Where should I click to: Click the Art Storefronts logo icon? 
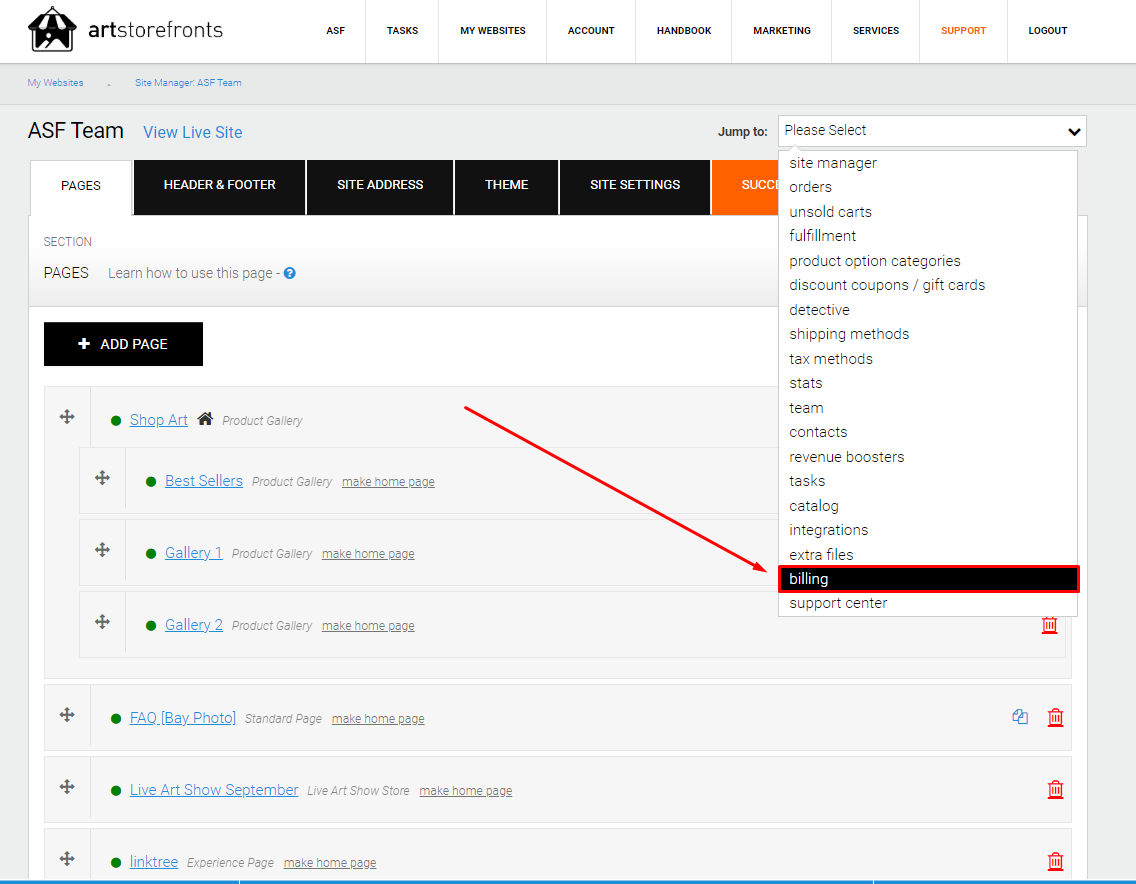(x=52, y=30)
